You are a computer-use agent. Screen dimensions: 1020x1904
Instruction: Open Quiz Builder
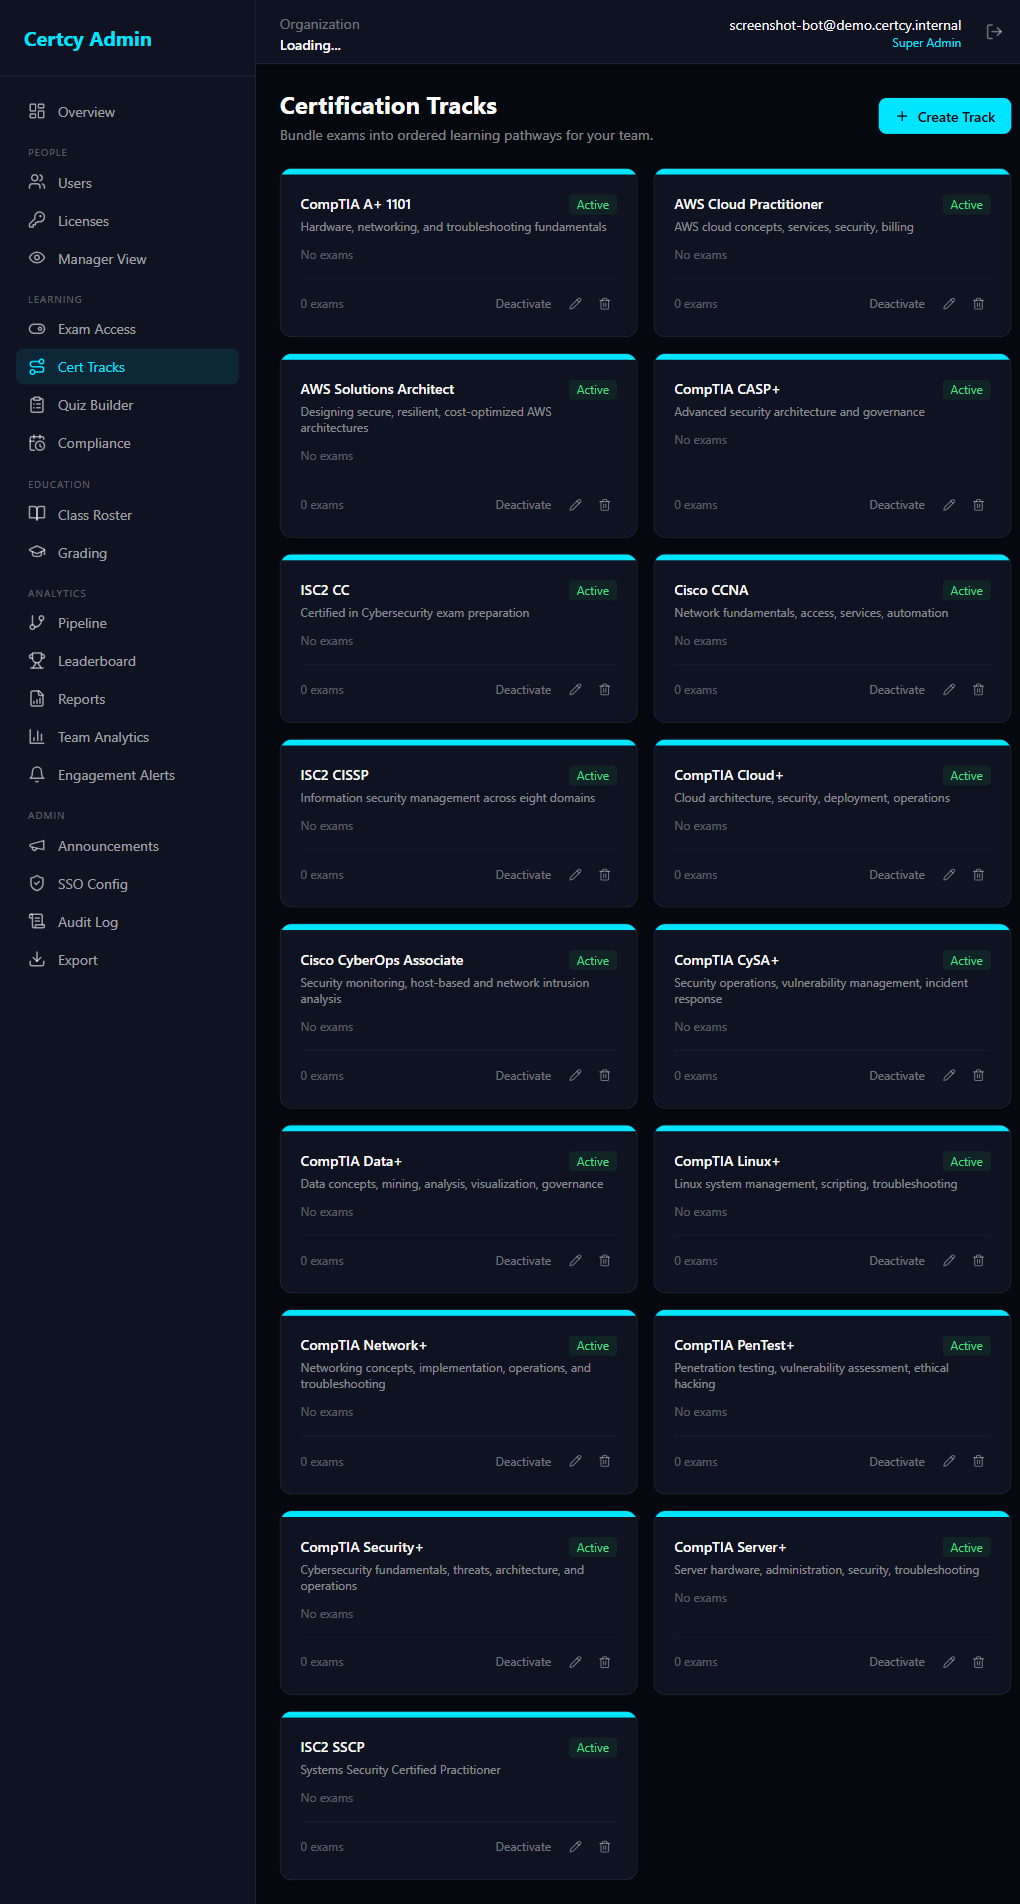[x=128, y=405]
